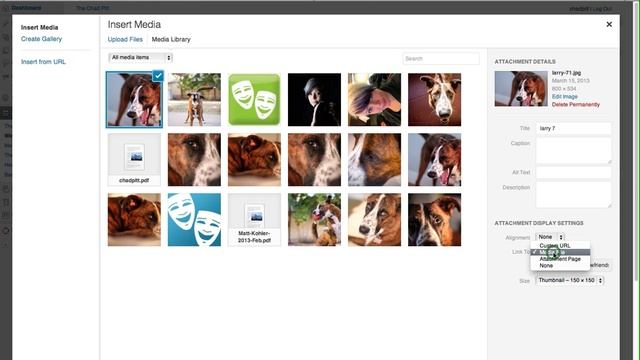Click into the Caption text area
This screenshot has width=640, height=360.
coord(573,151)
